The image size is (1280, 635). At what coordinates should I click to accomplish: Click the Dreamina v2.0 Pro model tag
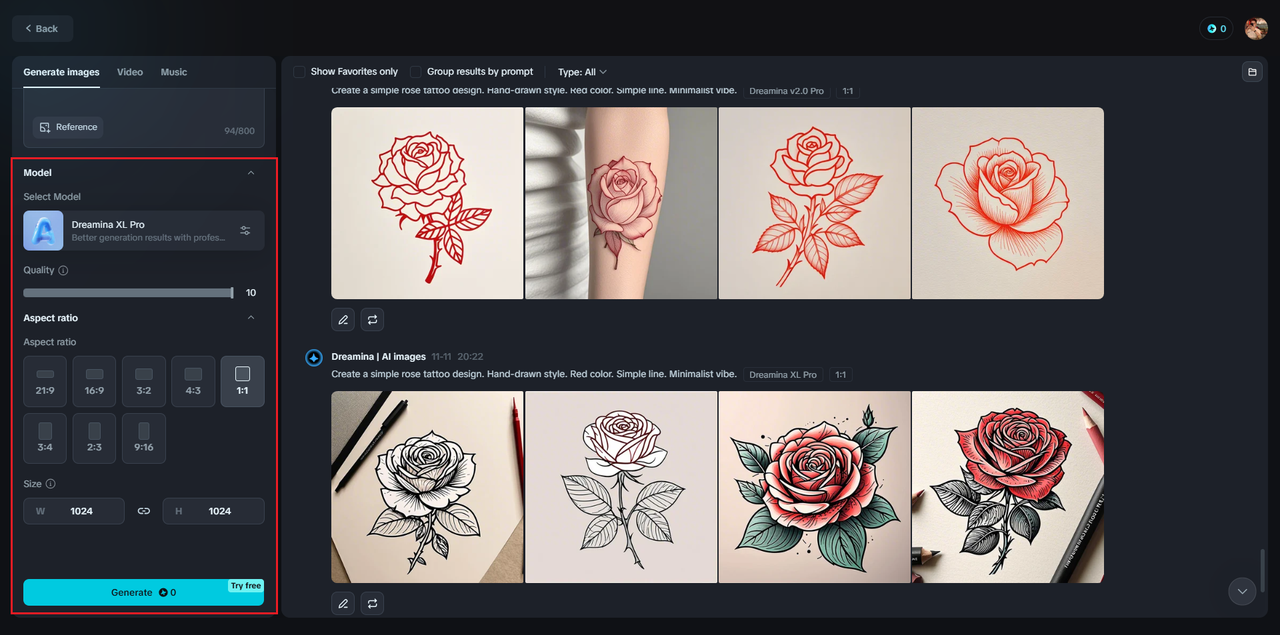click(x=786, y=91)
